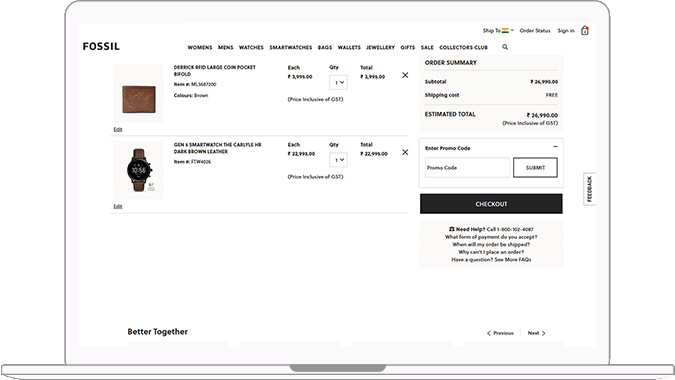675x380 pixels.
Task: Go to Next in Better Together carousel
Action: pos(536,333)
